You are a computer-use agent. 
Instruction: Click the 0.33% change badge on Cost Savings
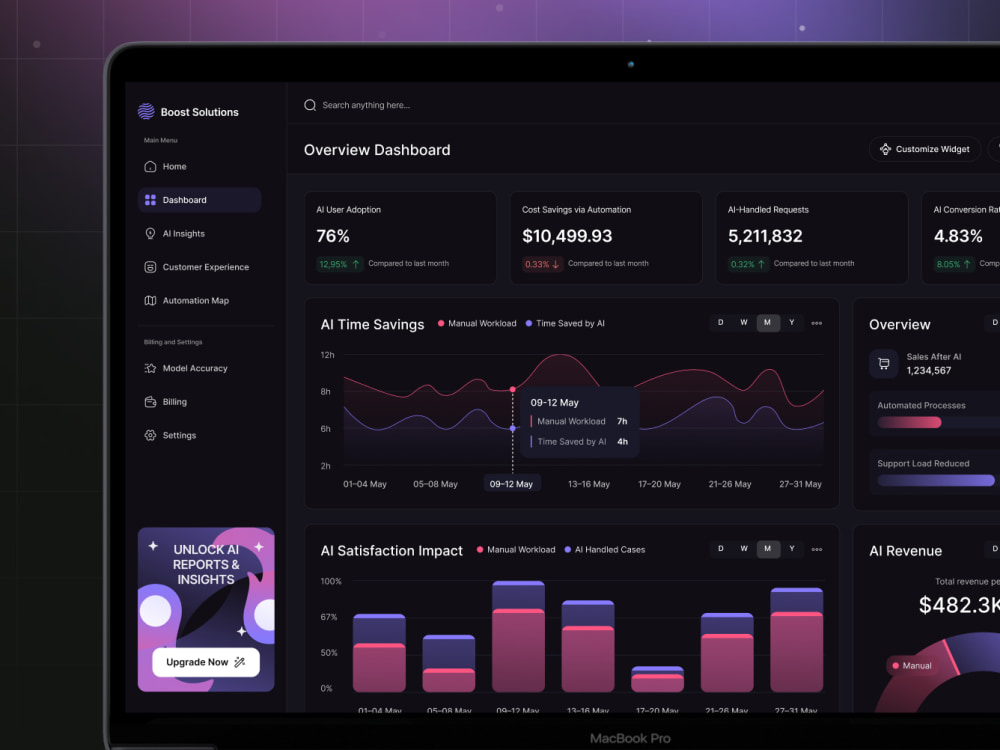(x=542, y=264)
